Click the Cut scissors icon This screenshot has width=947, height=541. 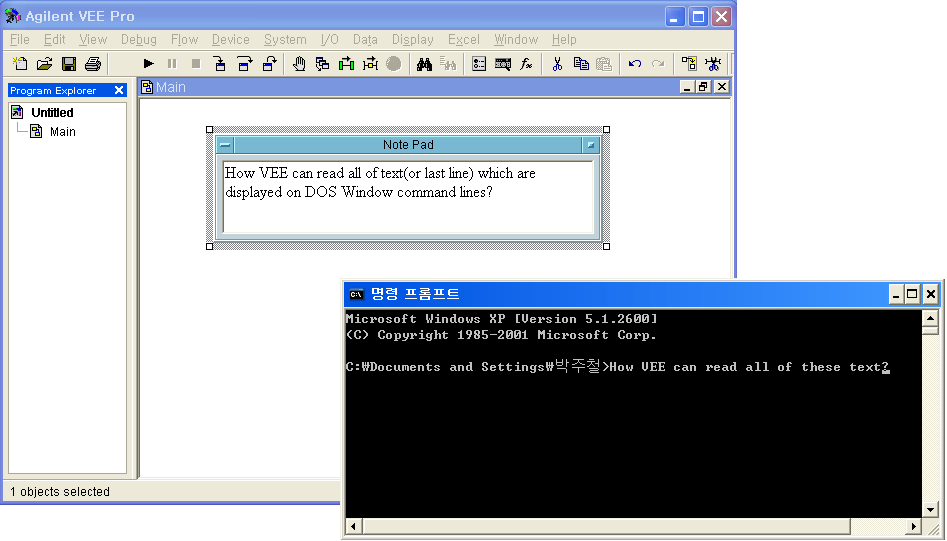(x=557, y=64)
